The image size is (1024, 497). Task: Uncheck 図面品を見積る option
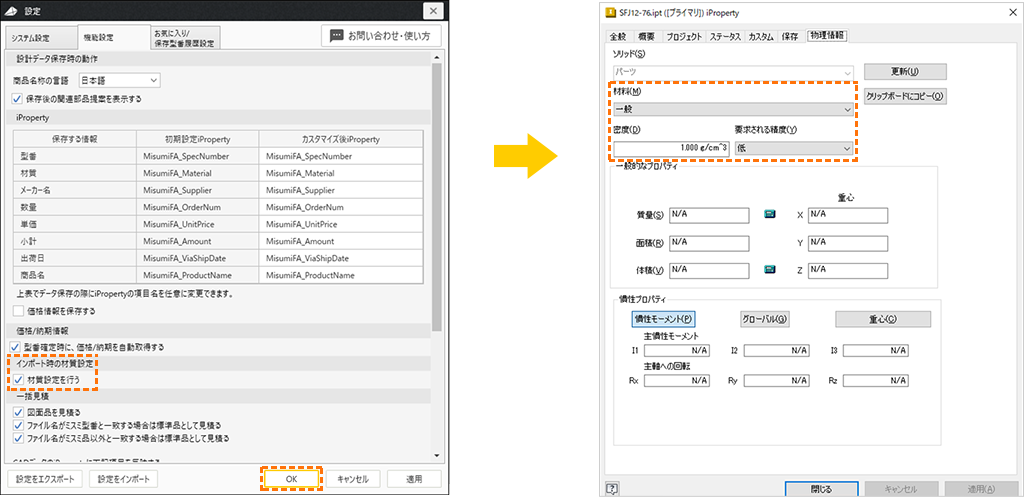click(x=18, y=412)
